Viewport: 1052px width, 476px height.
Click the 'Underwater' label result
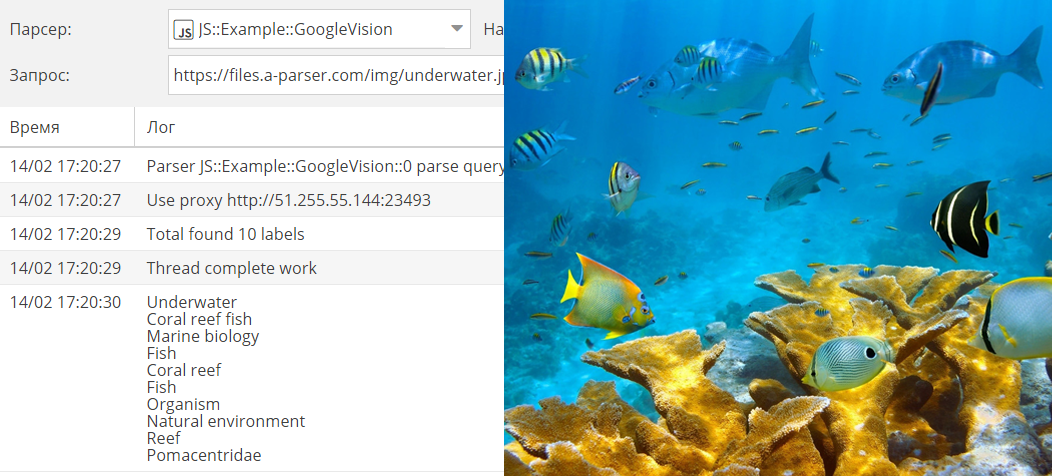point(192,302)
